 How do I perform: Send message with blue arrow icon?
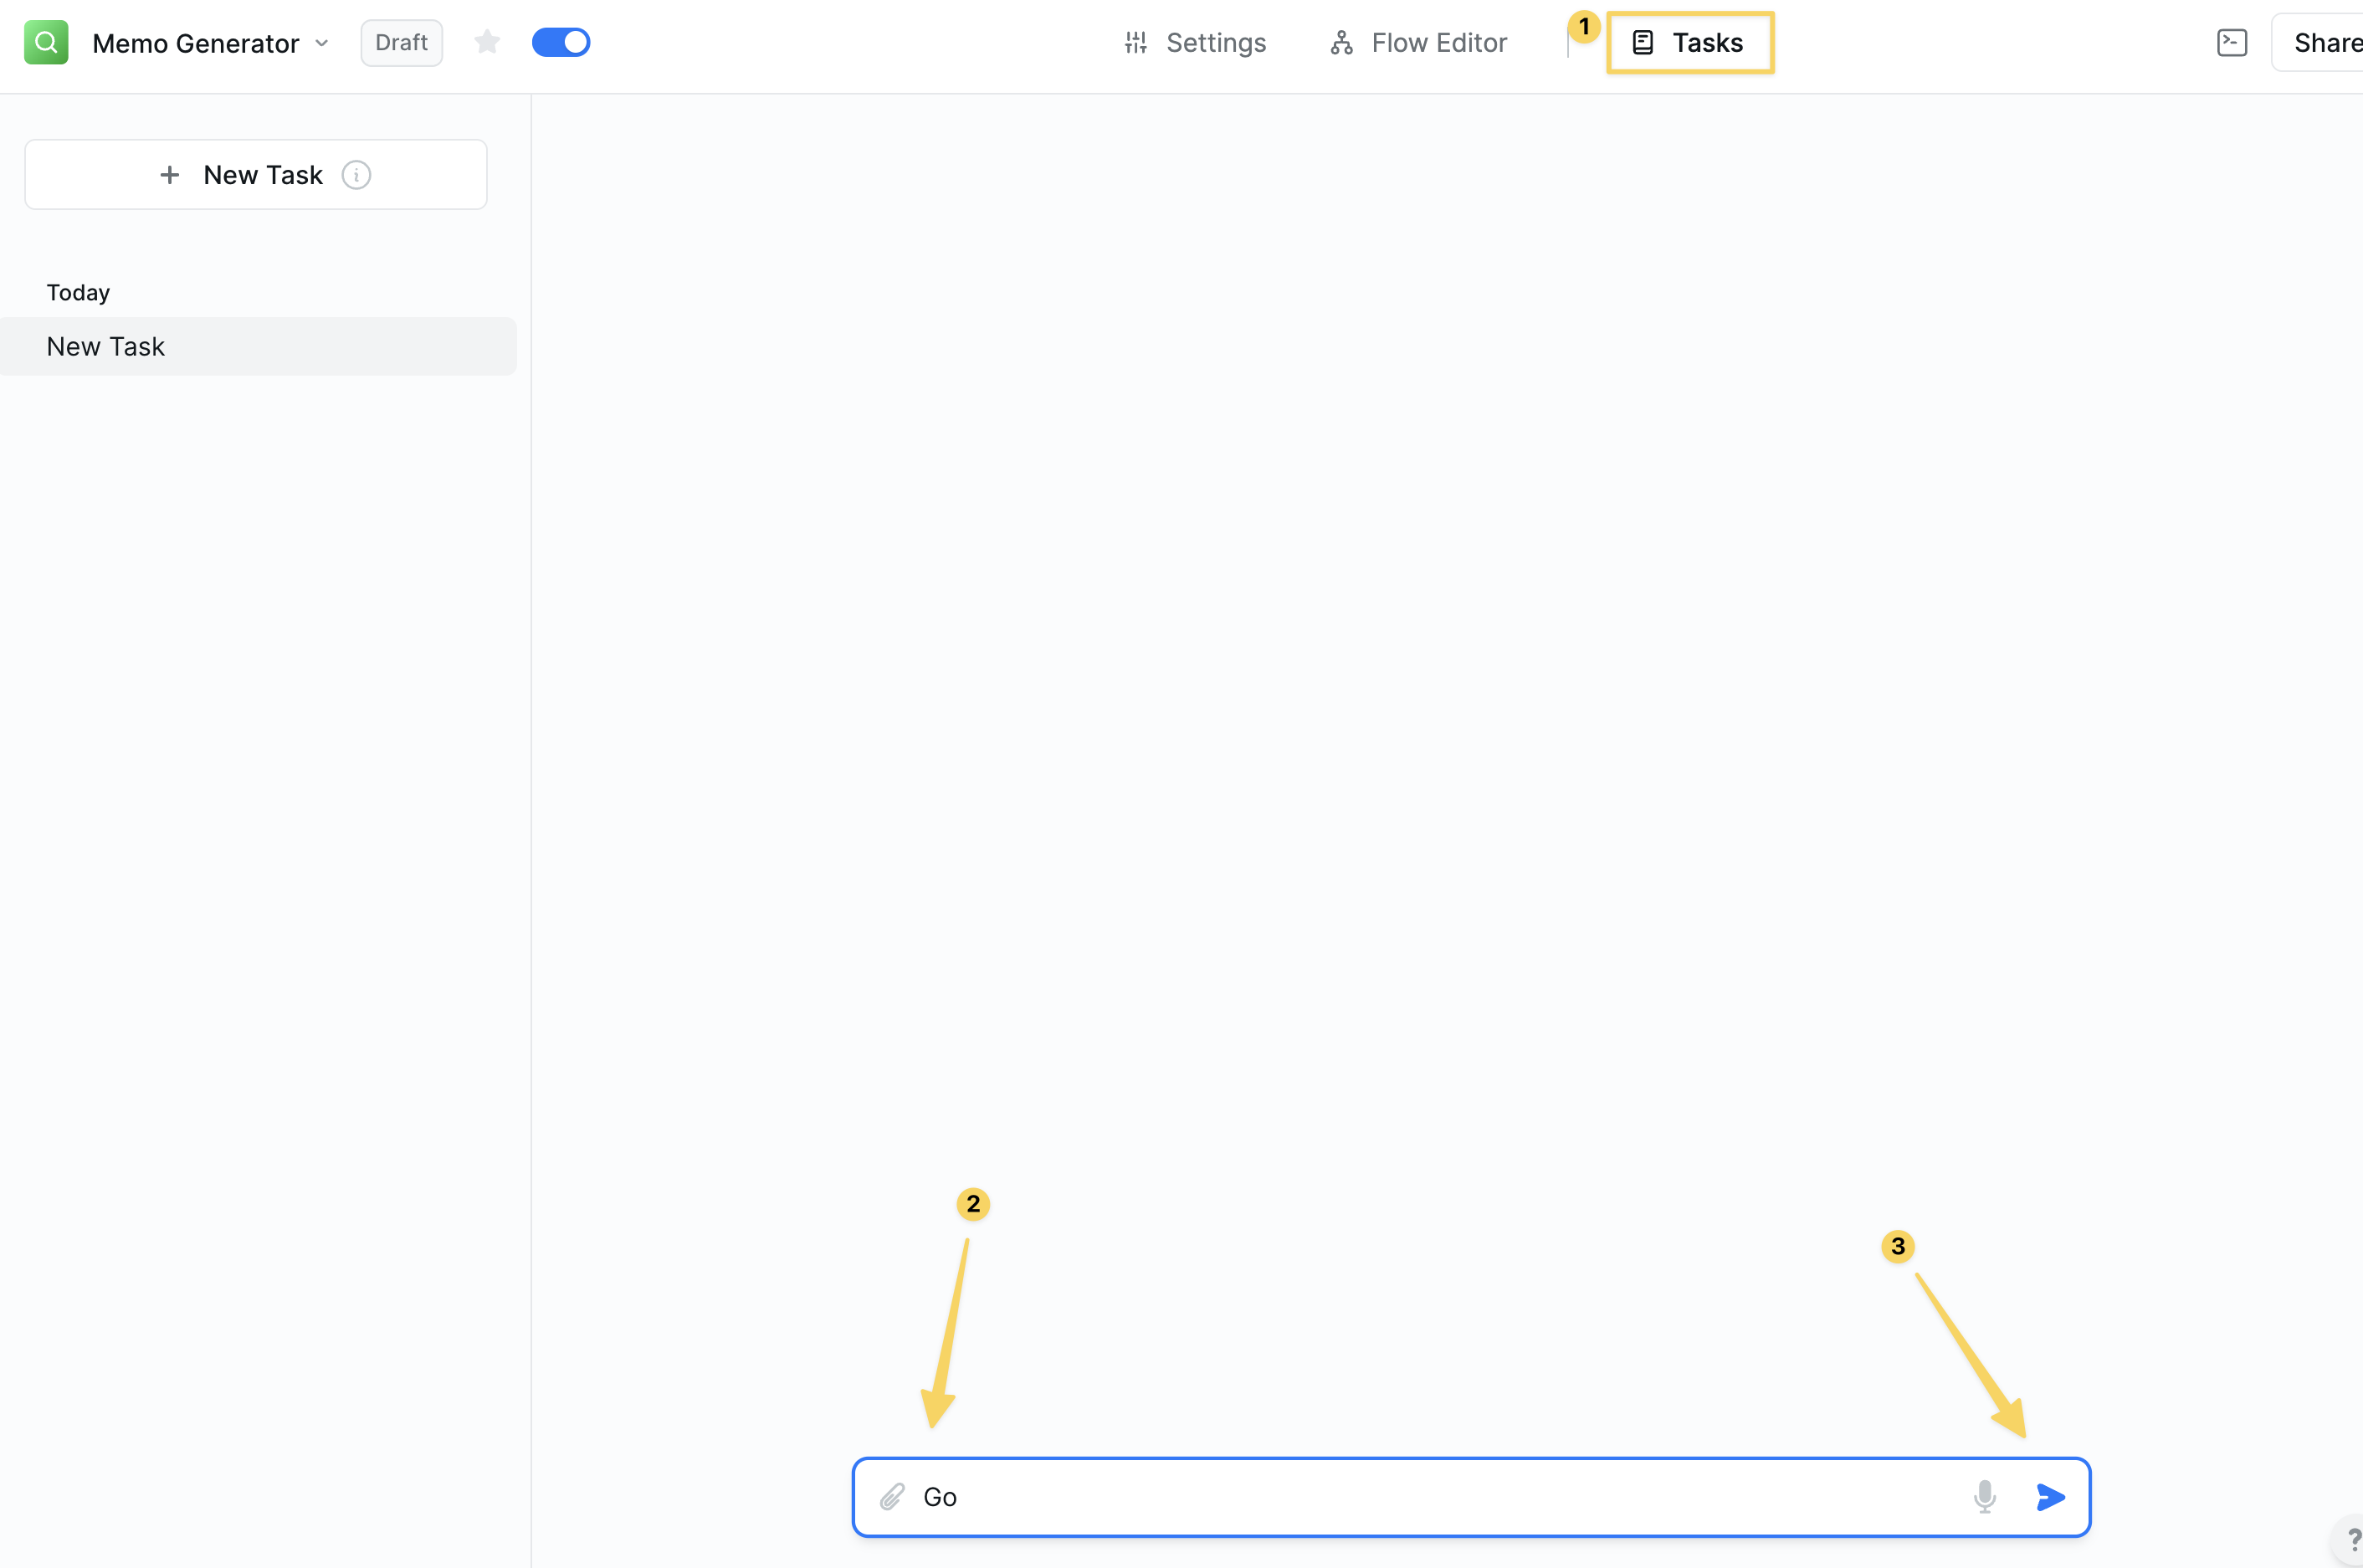(2050, 1497)
